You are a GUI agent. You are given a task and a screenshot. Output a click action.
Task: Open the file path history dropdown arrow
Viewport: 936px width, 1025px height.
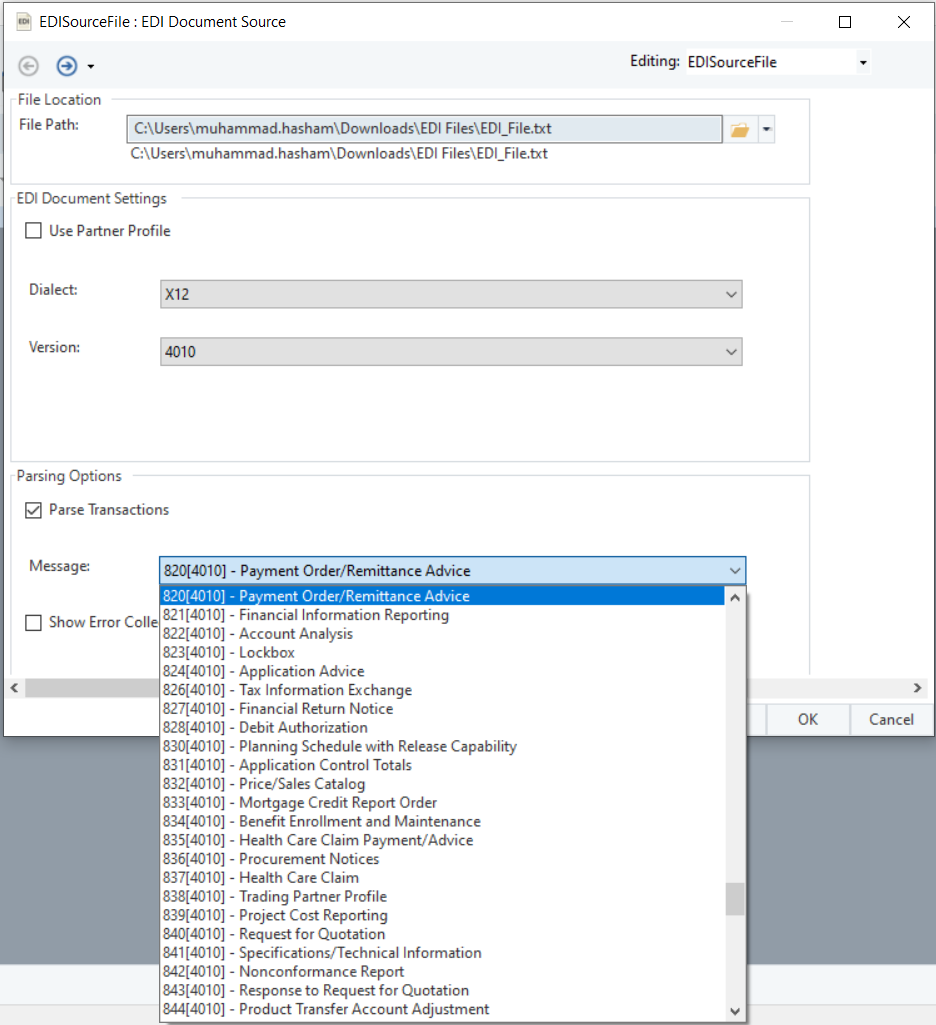pos(766,130)
